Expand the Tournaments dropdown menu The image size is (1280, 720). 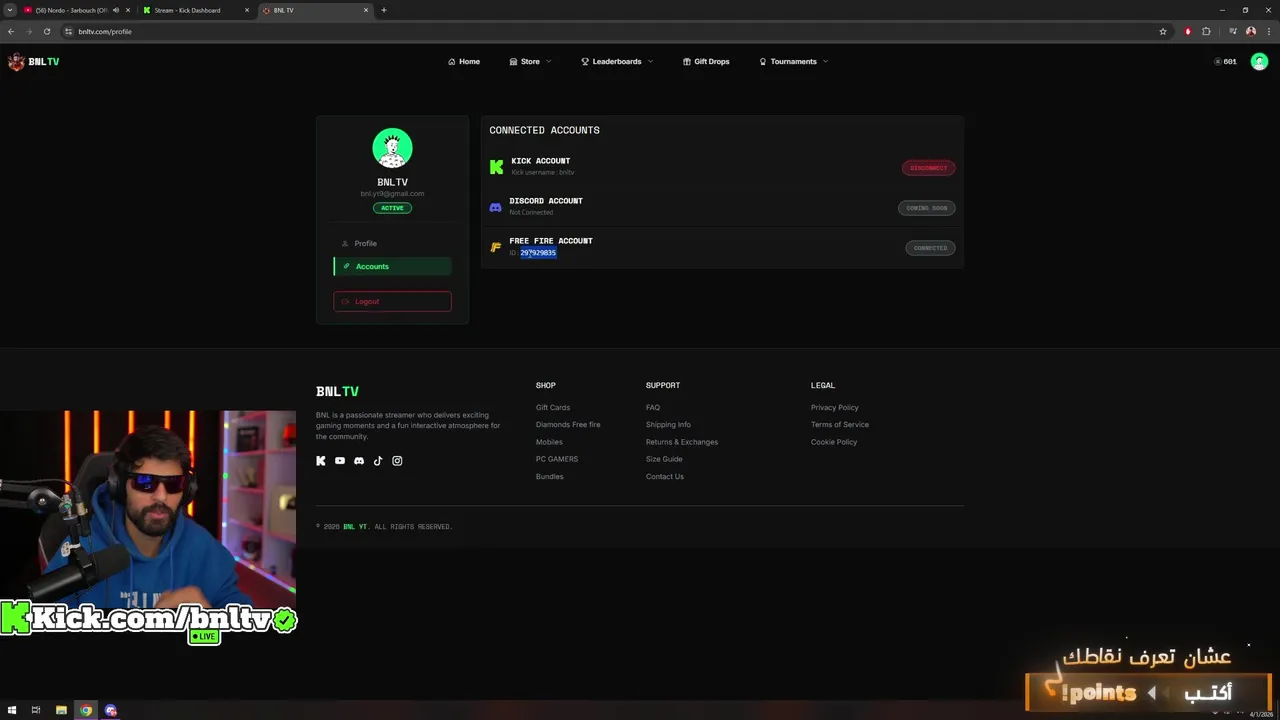(794, 62)
